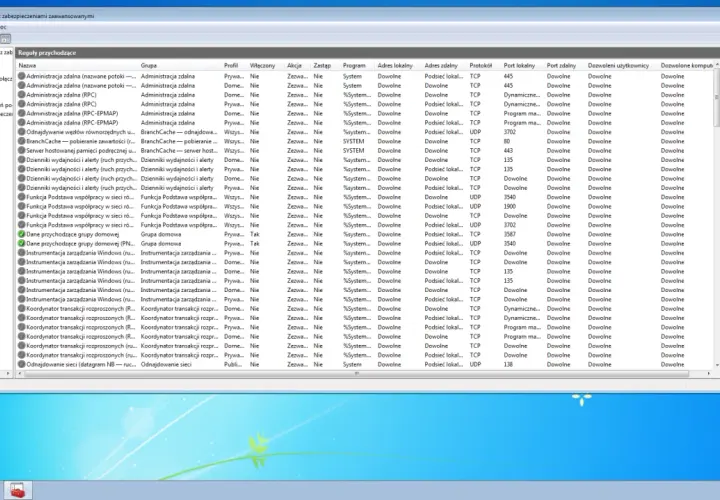
Task: Click icon of Administracja zdalna (RPC-EPMAP) Dome... rule
Action: 21,113
